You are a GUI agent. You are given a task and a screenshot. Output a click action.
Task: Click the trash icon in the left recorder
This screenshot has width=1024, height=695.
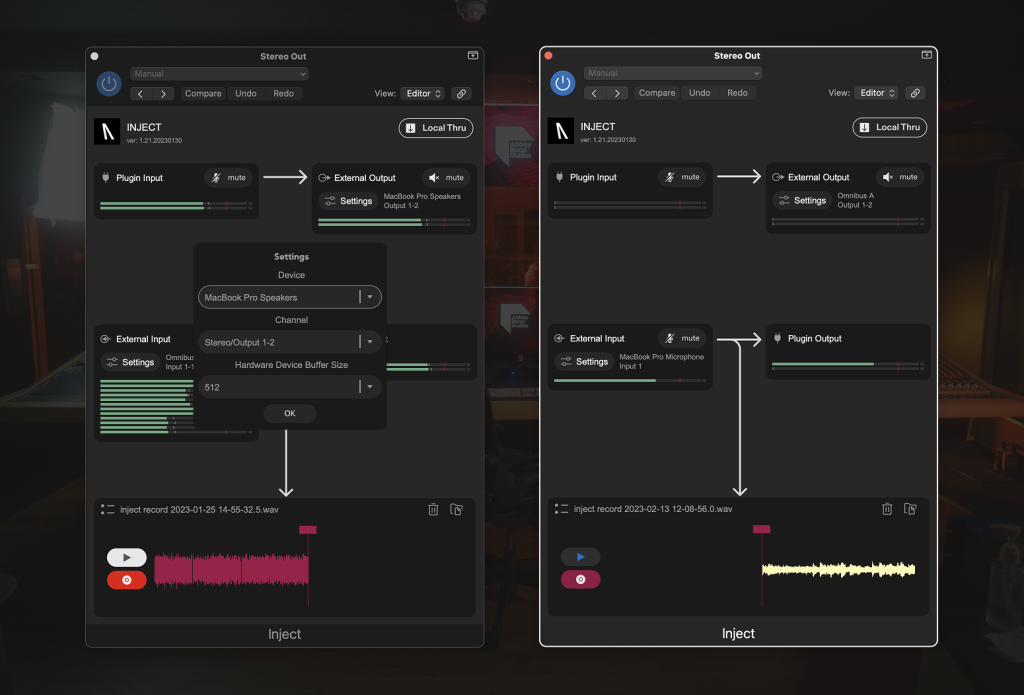pyautogui.click(x=433, y=509)
